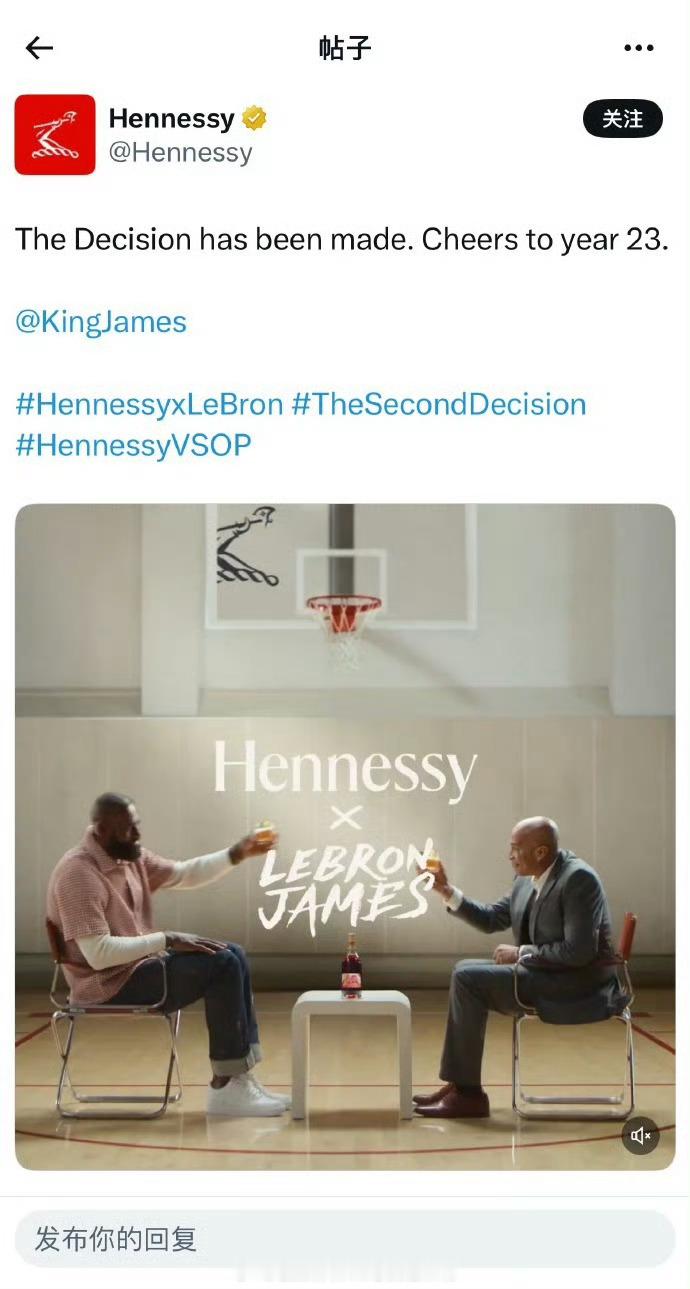Open the @KingJames mention link

coord(101,322)
